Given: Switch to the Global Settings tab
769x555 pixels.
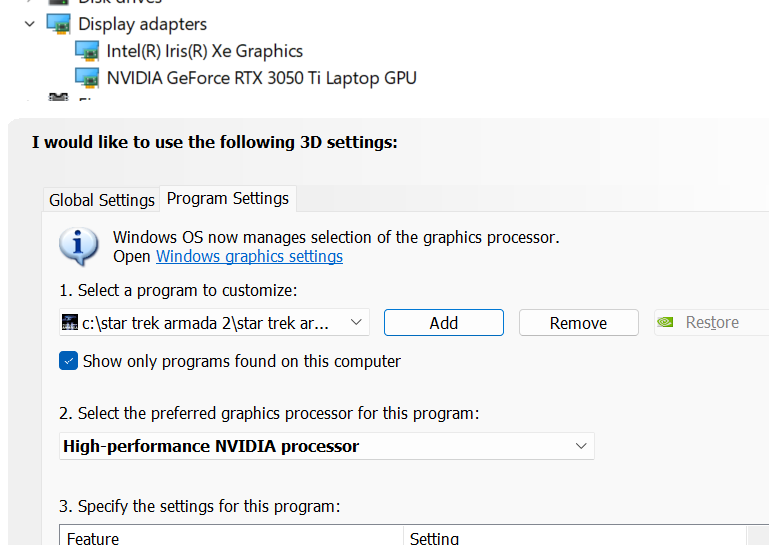Looking at the screenshot, I should click(102, 200).
